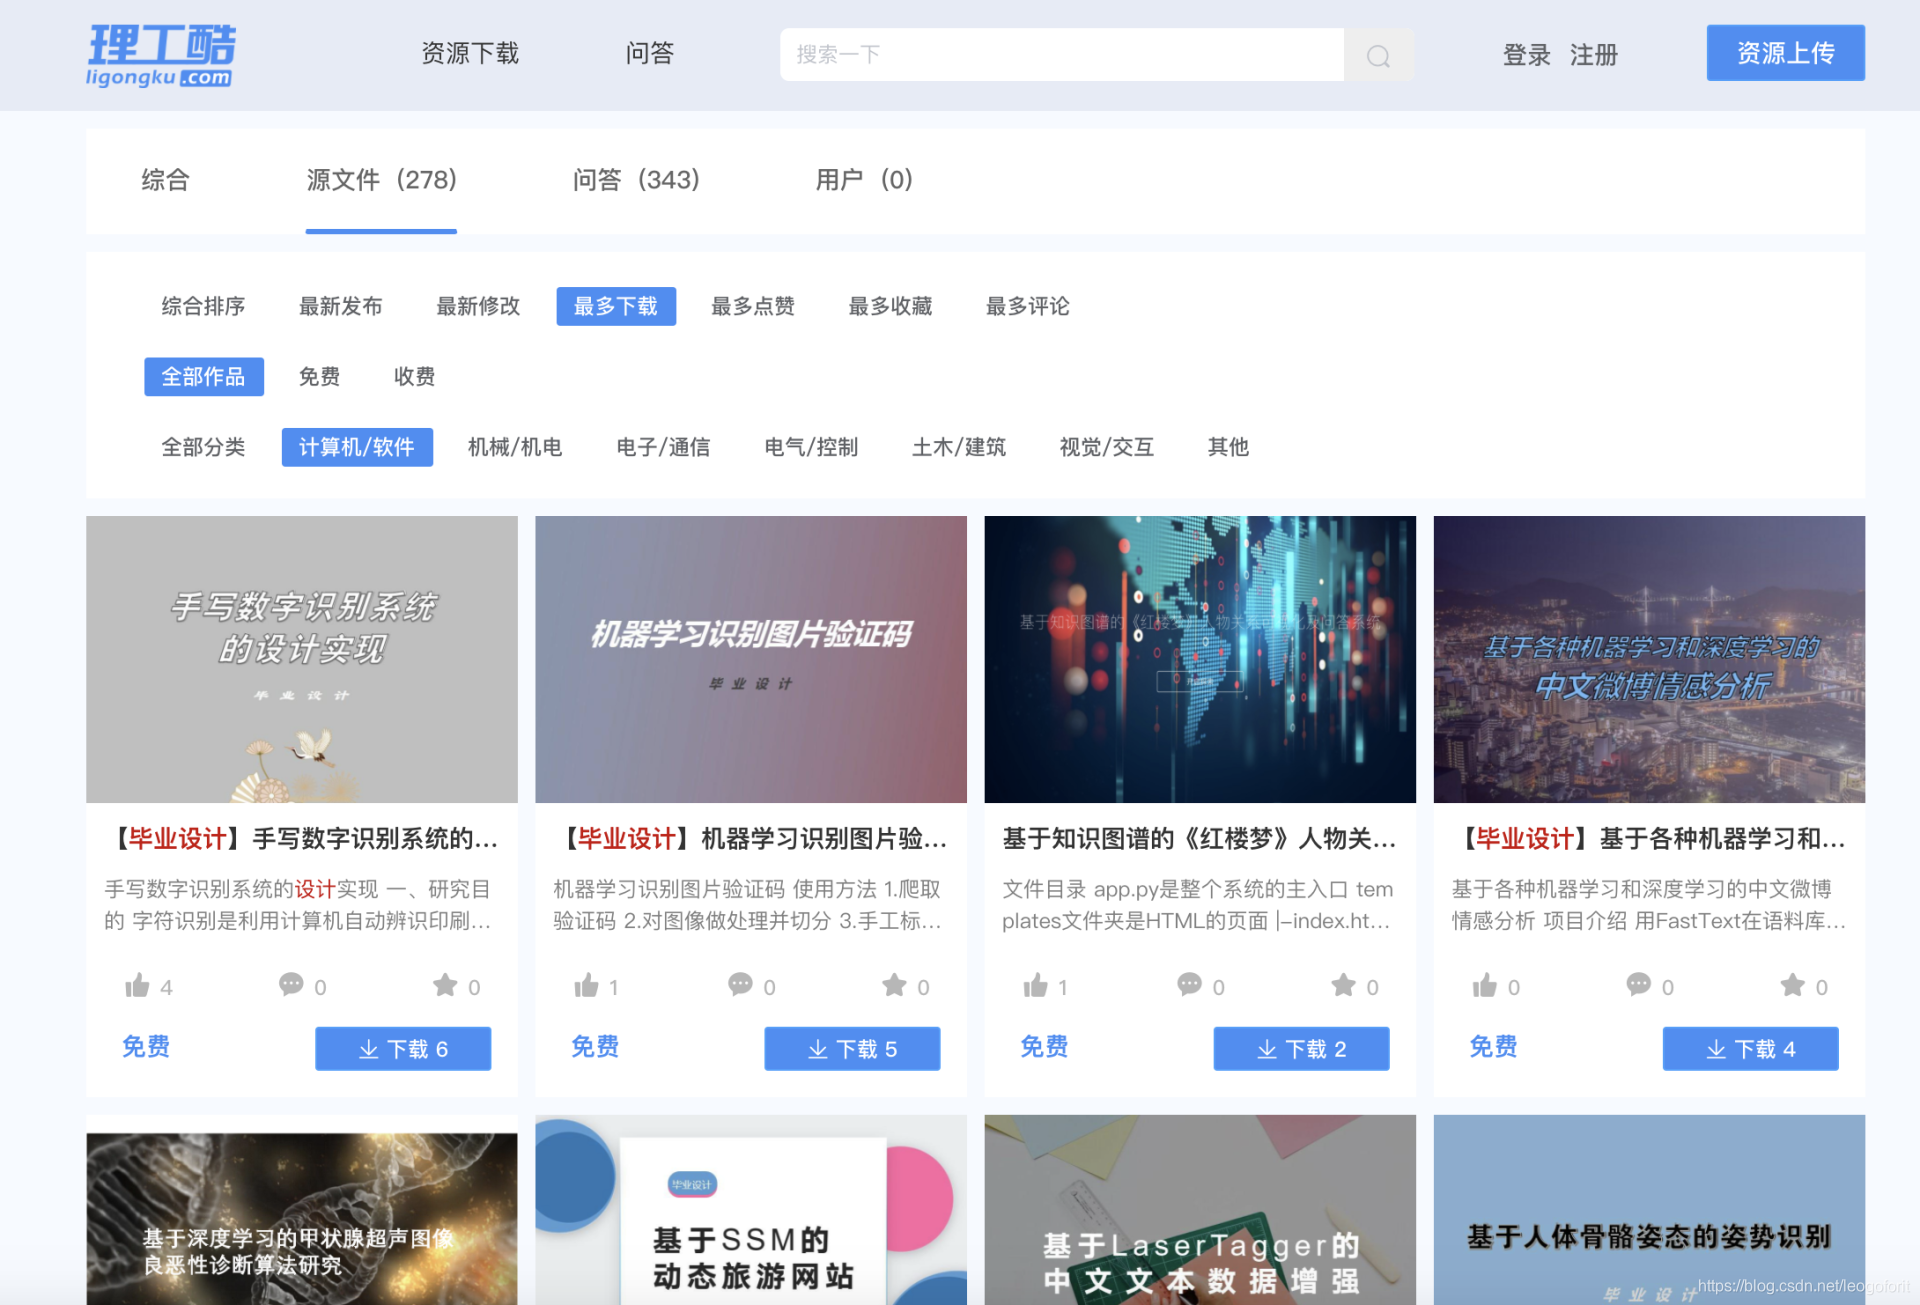This screenshot has width=1920, height=1305.
Task: Select the 收费 filter option
Action: pyautogui.click(x=414, y=377)
